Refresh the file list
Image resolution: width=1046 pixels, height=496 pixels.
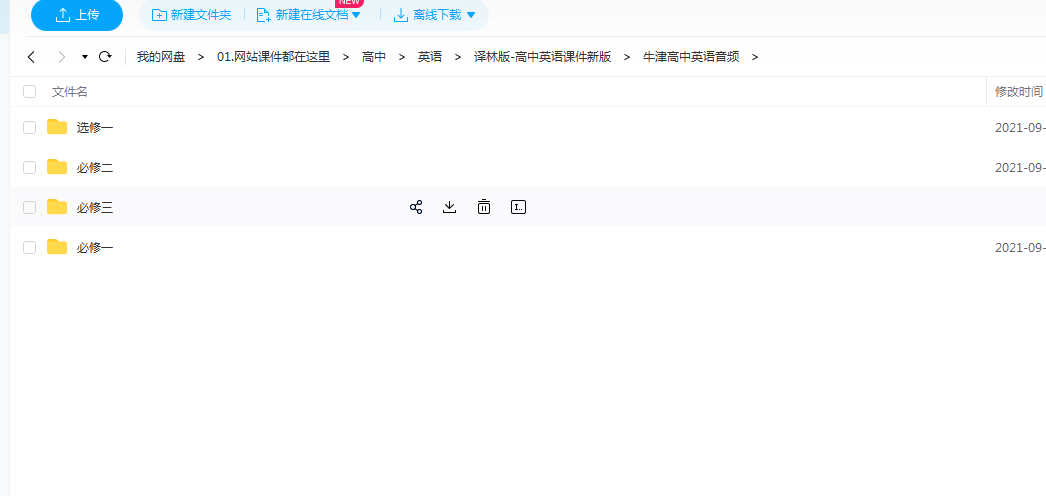pyautogui.click(x=105, y=57)
